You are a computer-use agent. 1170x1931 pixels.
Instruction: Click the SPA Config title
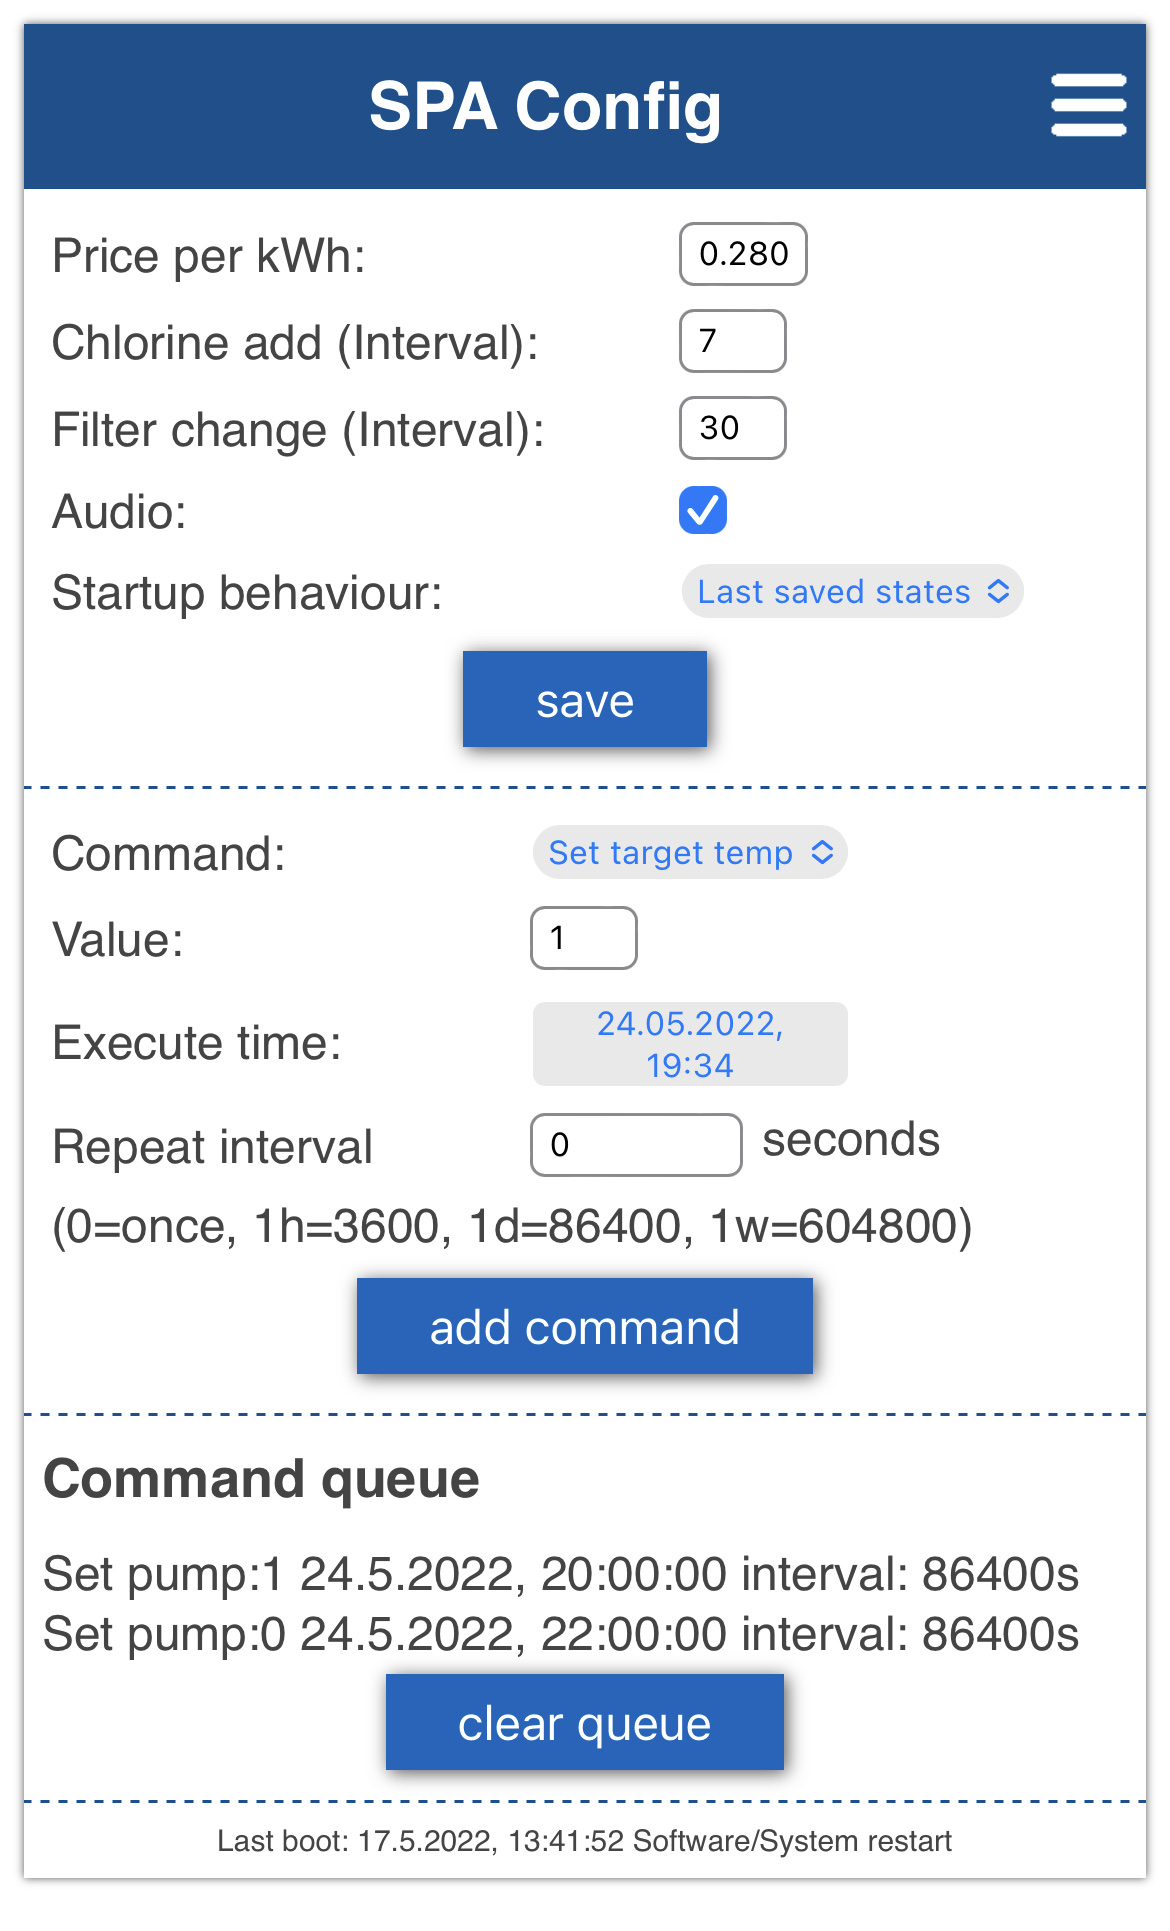pyautogui.click(x=545, y=107)
